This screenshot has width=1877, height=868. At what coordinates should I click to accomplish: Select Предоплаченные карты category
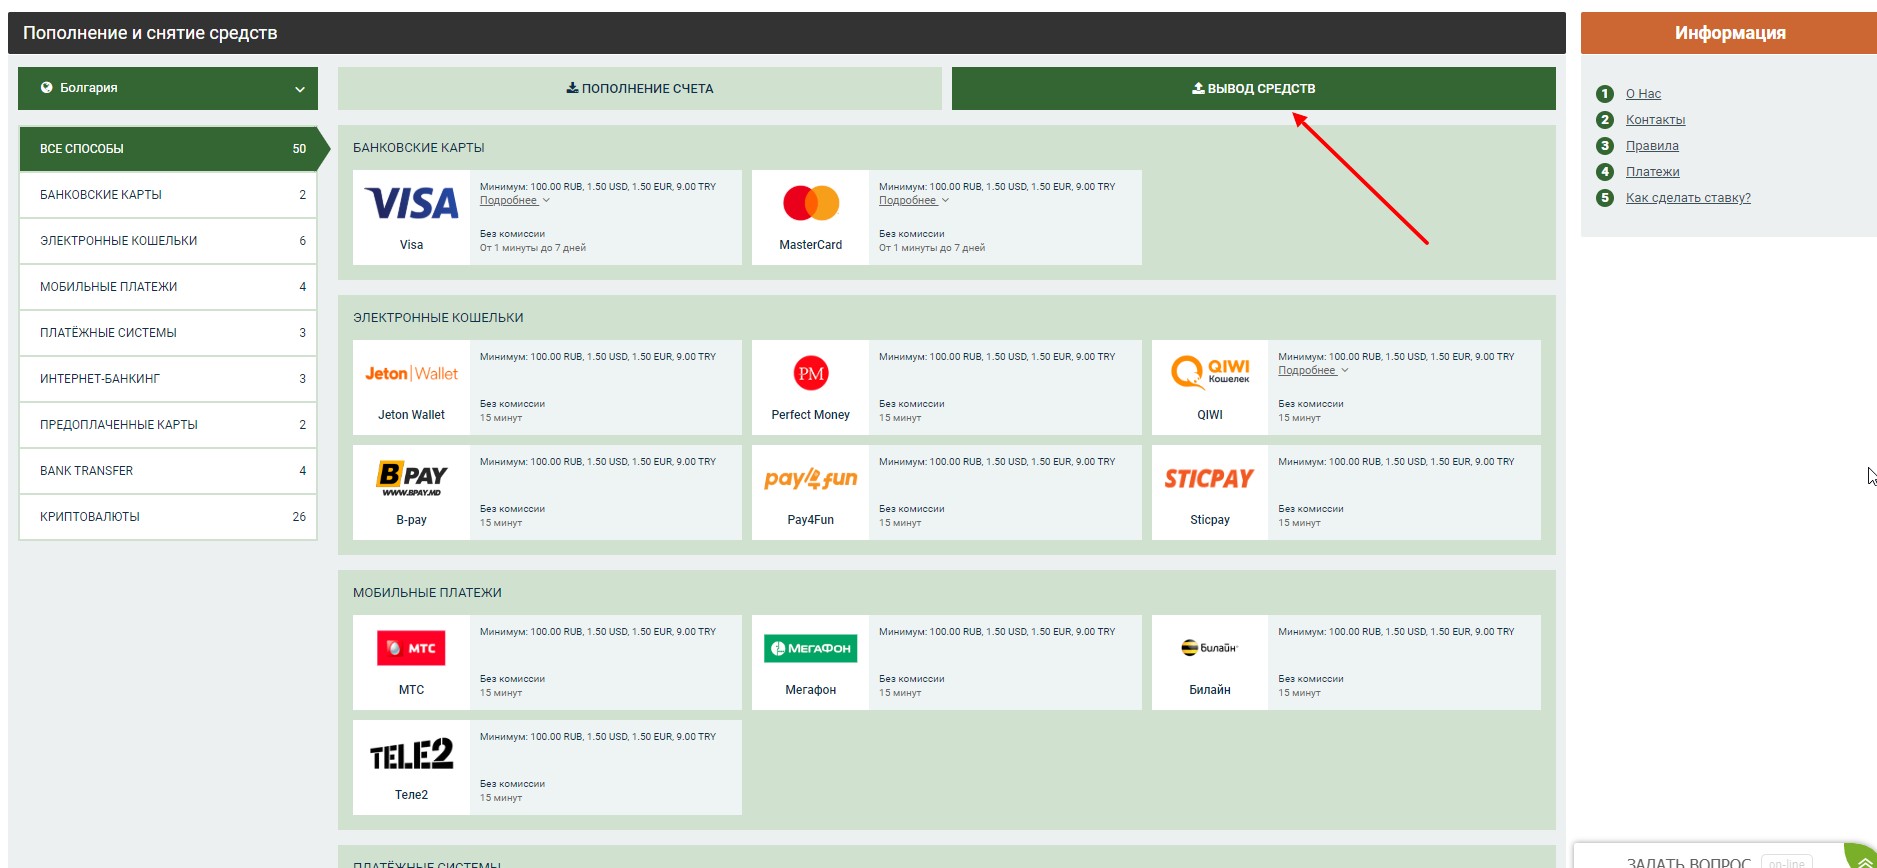tap(168, 425)
